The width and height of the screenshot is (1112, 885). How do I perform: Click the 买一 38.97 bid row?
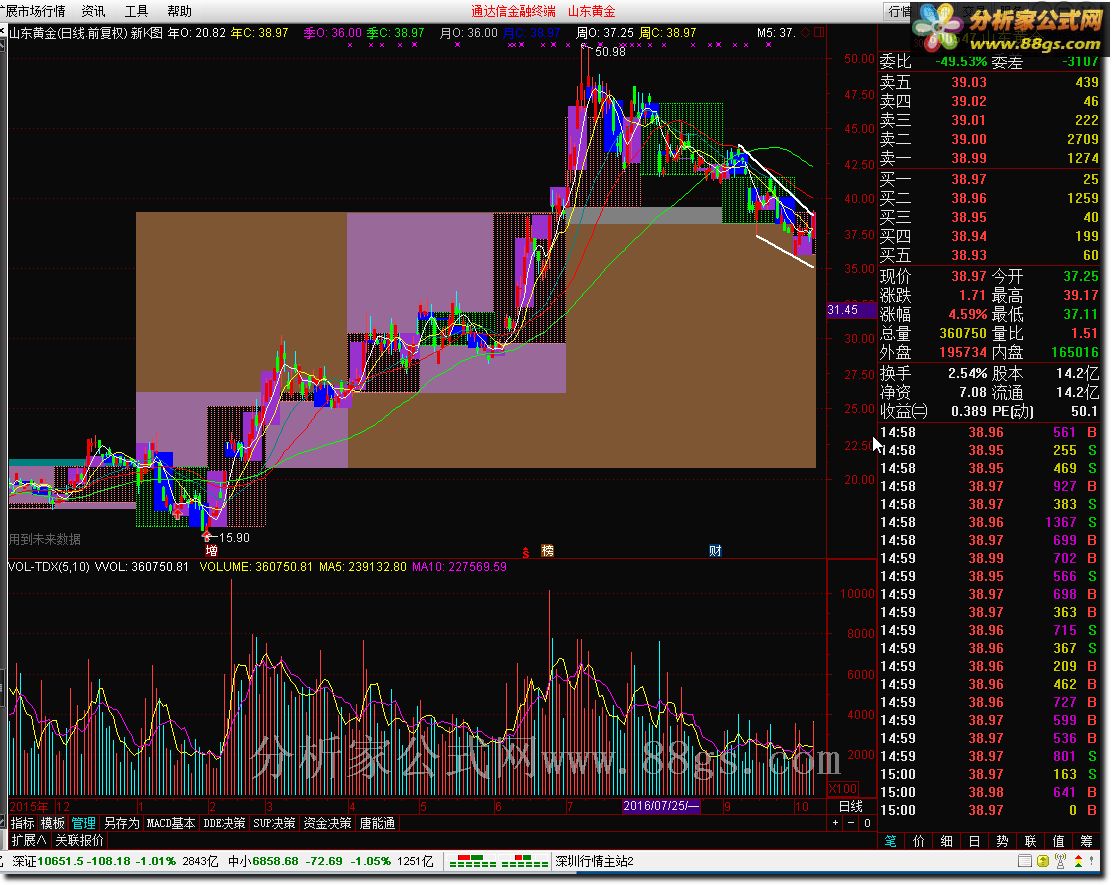click(x=989, y=179)
